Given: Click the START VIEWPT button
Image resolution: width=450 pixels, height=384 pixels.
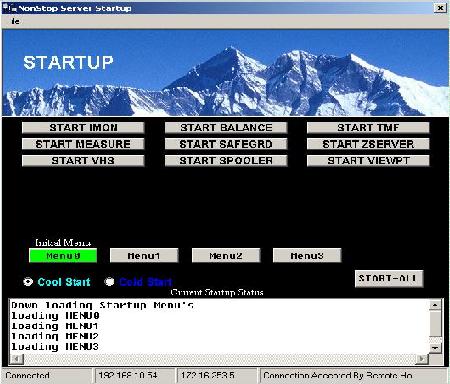Looking at the screenshot, I should (x=368, y=160).
